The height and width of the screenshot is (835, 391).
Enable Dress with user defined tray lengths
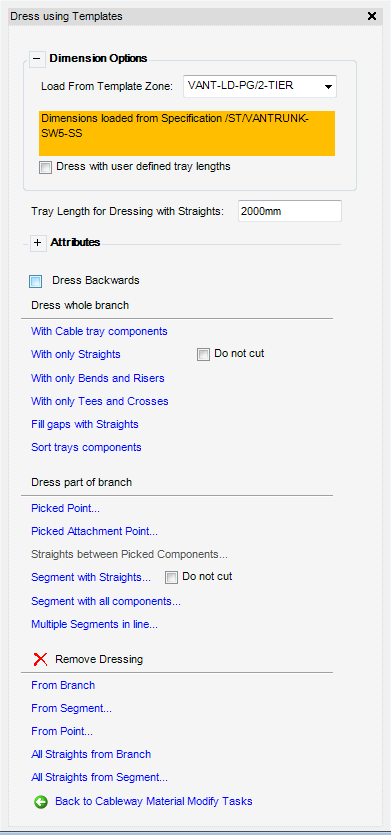[46, 167]
